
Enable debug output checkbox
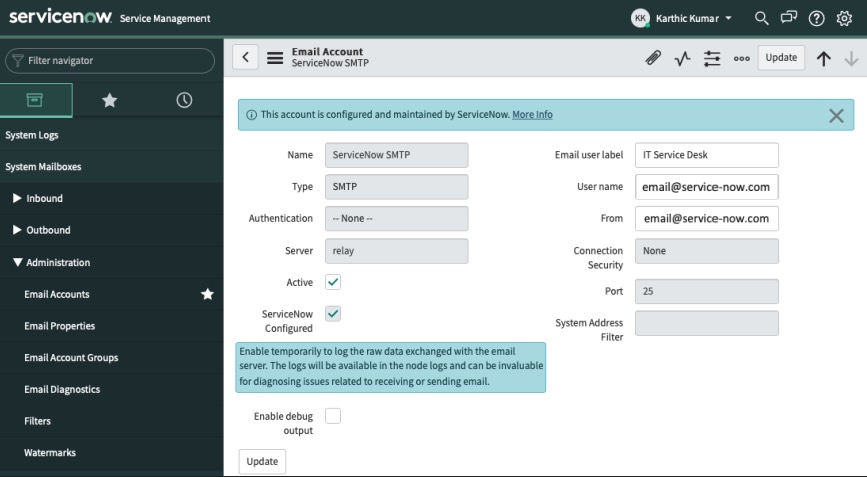[x=333, y=416]
